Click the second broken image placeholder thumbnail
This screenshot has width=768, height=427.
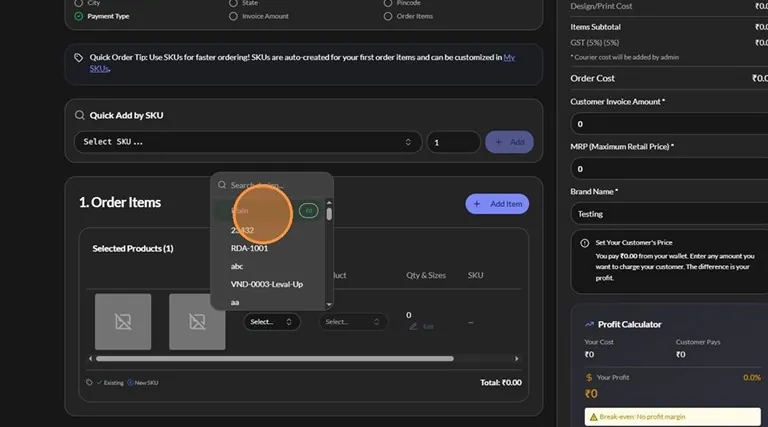197,322
